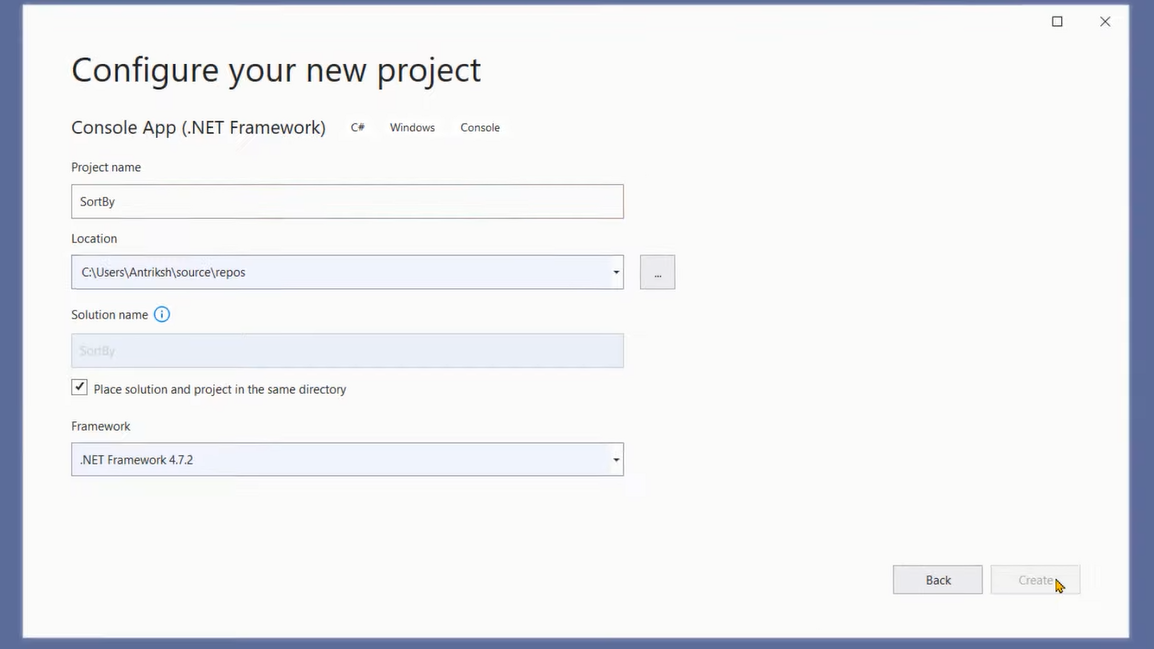Screen dimensions: 1154x649
Task: Click inside the Location path text box
Action: tap(340, 272)
